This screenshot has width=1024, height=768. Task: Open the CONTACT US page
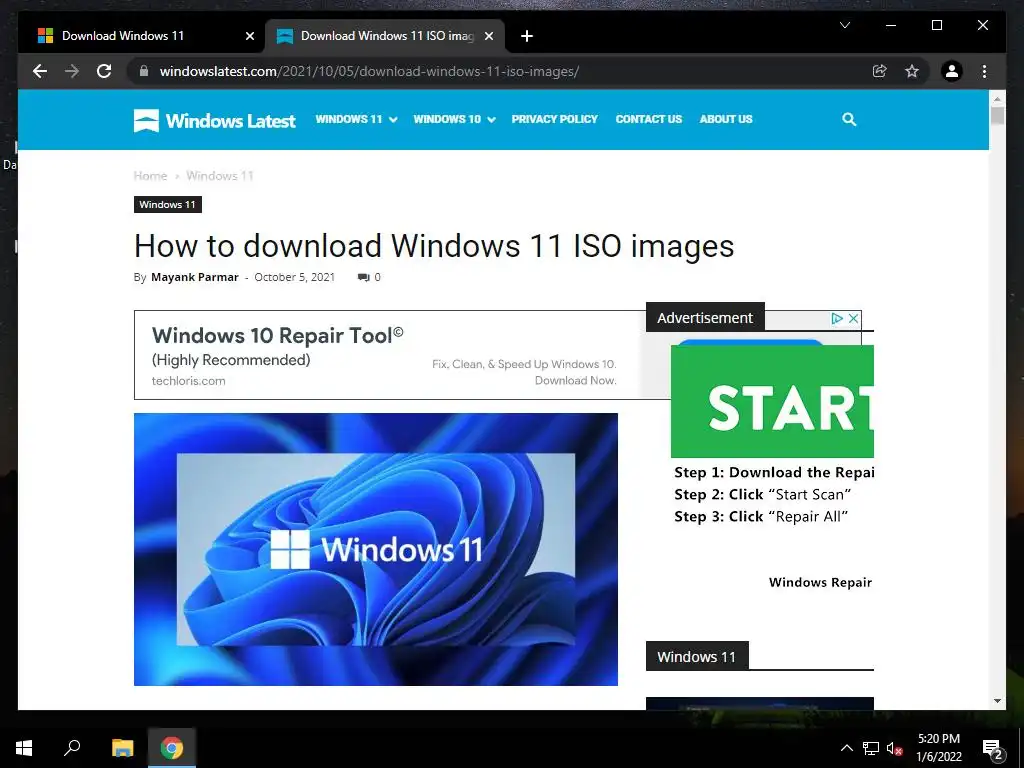coord(648,119)
